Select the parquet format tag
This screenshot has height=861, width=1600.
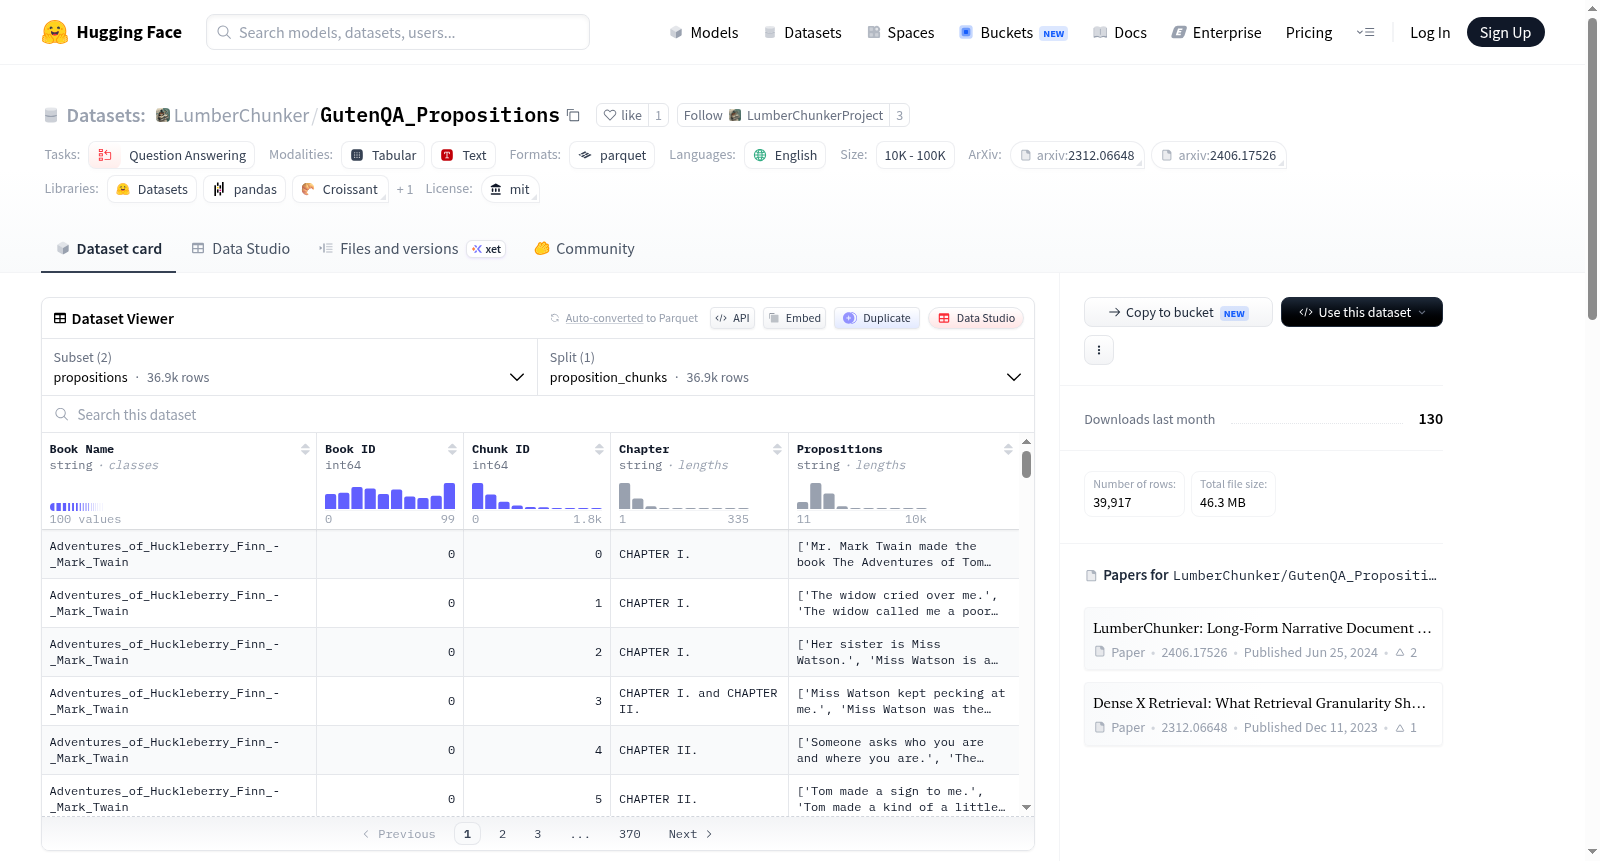coord(612,155)
